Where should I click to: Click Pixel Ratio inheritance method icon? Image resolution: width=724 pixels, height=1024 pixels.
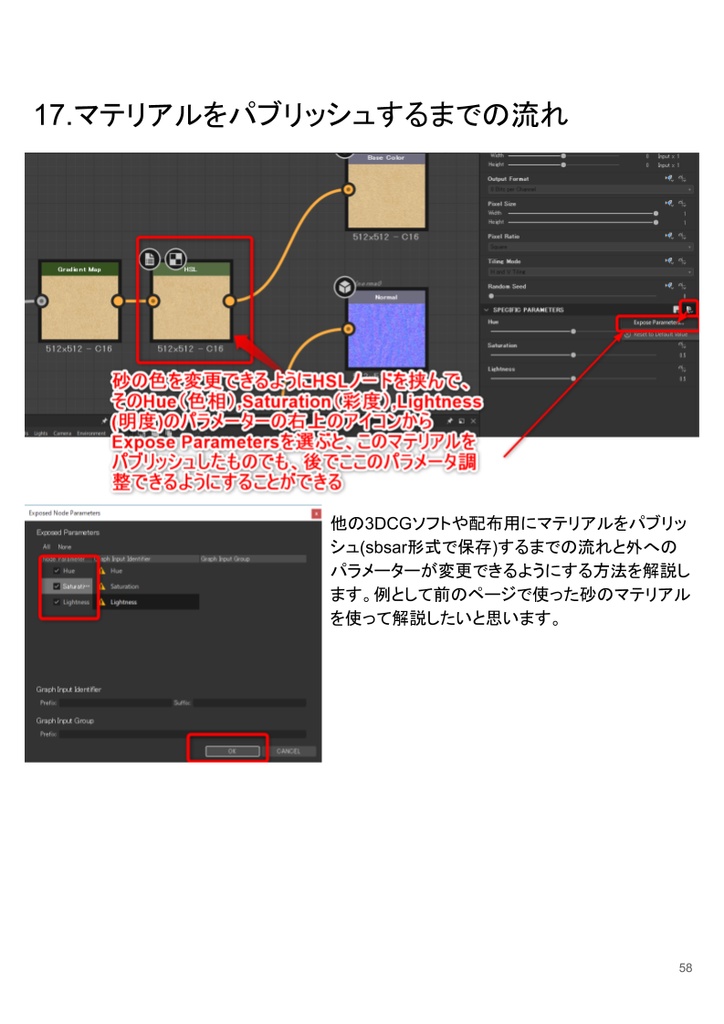click(x=669, y=236)
